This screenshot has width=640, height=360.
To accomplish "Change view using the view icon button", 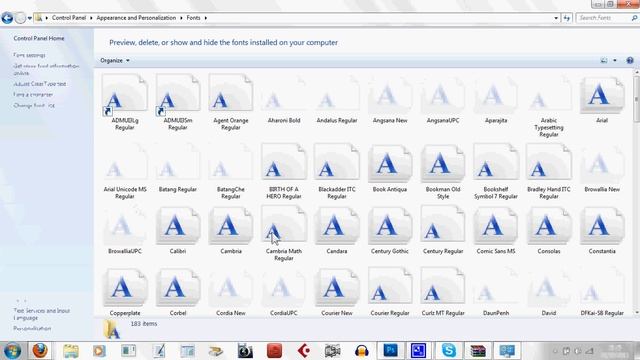I will [x=604, y=60].
